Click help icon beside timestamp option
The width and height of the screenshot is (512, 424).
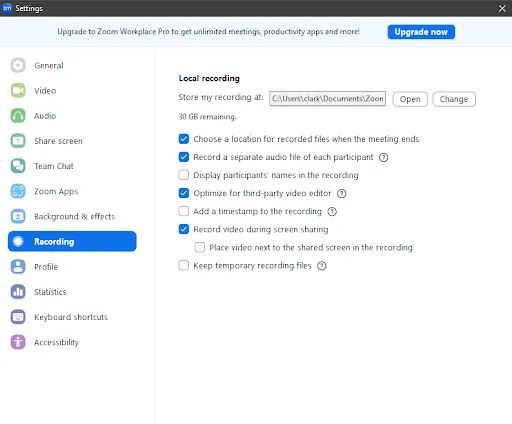pos(332,211)
